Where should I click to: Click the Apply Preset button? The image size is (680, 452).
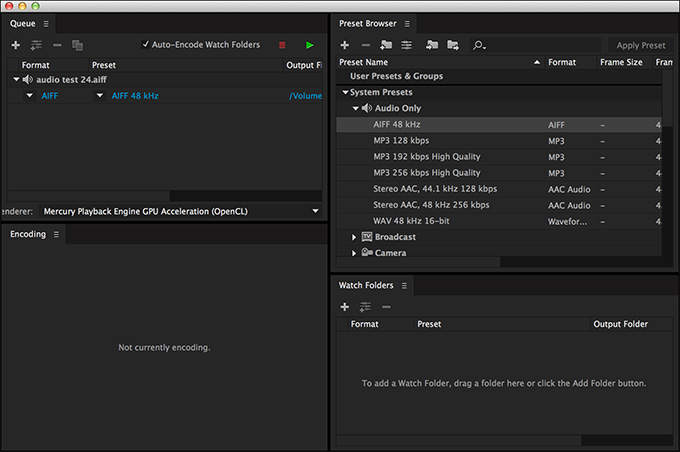point(641,46)
